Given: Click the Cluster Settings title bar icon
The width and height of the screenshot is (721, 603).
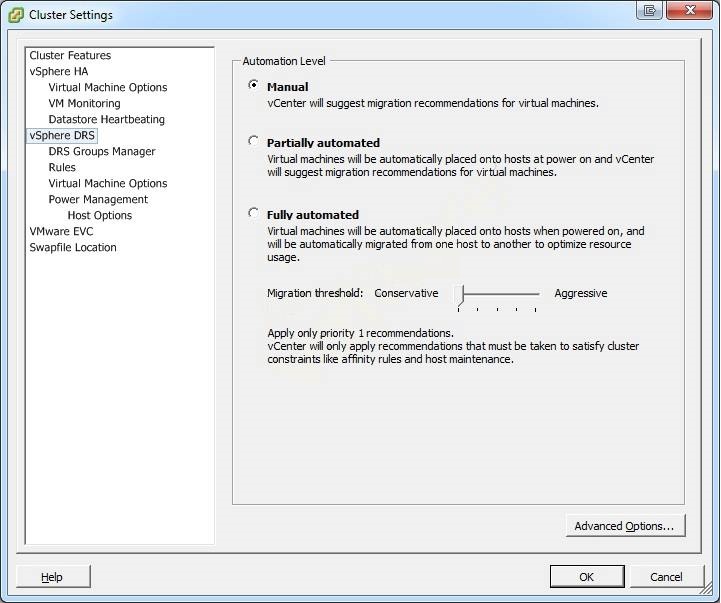Looking at the screenshot, I should (16, 15).
